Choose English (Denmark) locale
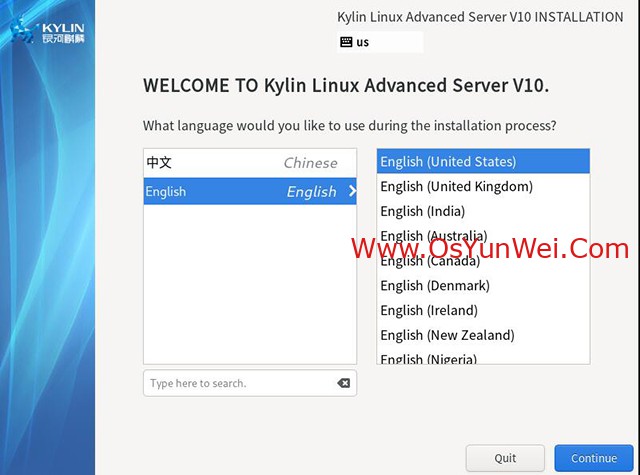This screenshot has height=475, width=640. [483, 285]
